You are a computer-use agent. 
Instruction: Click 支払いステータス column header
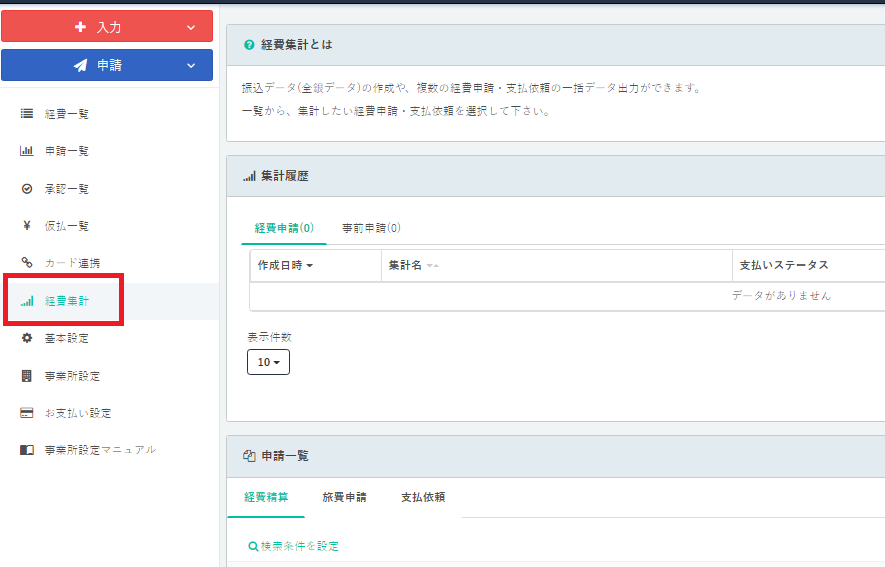tap(784, 265)
